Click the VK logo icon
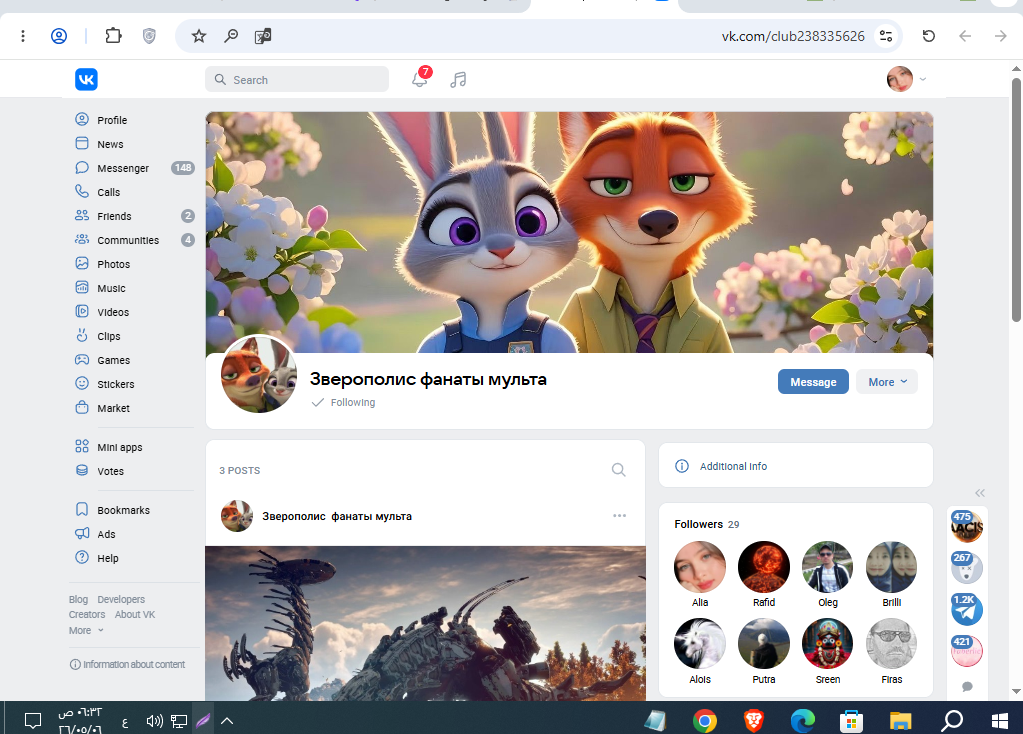Viewport: 1023px width, 734px height. pyautogui.click(x=86, y=80)
